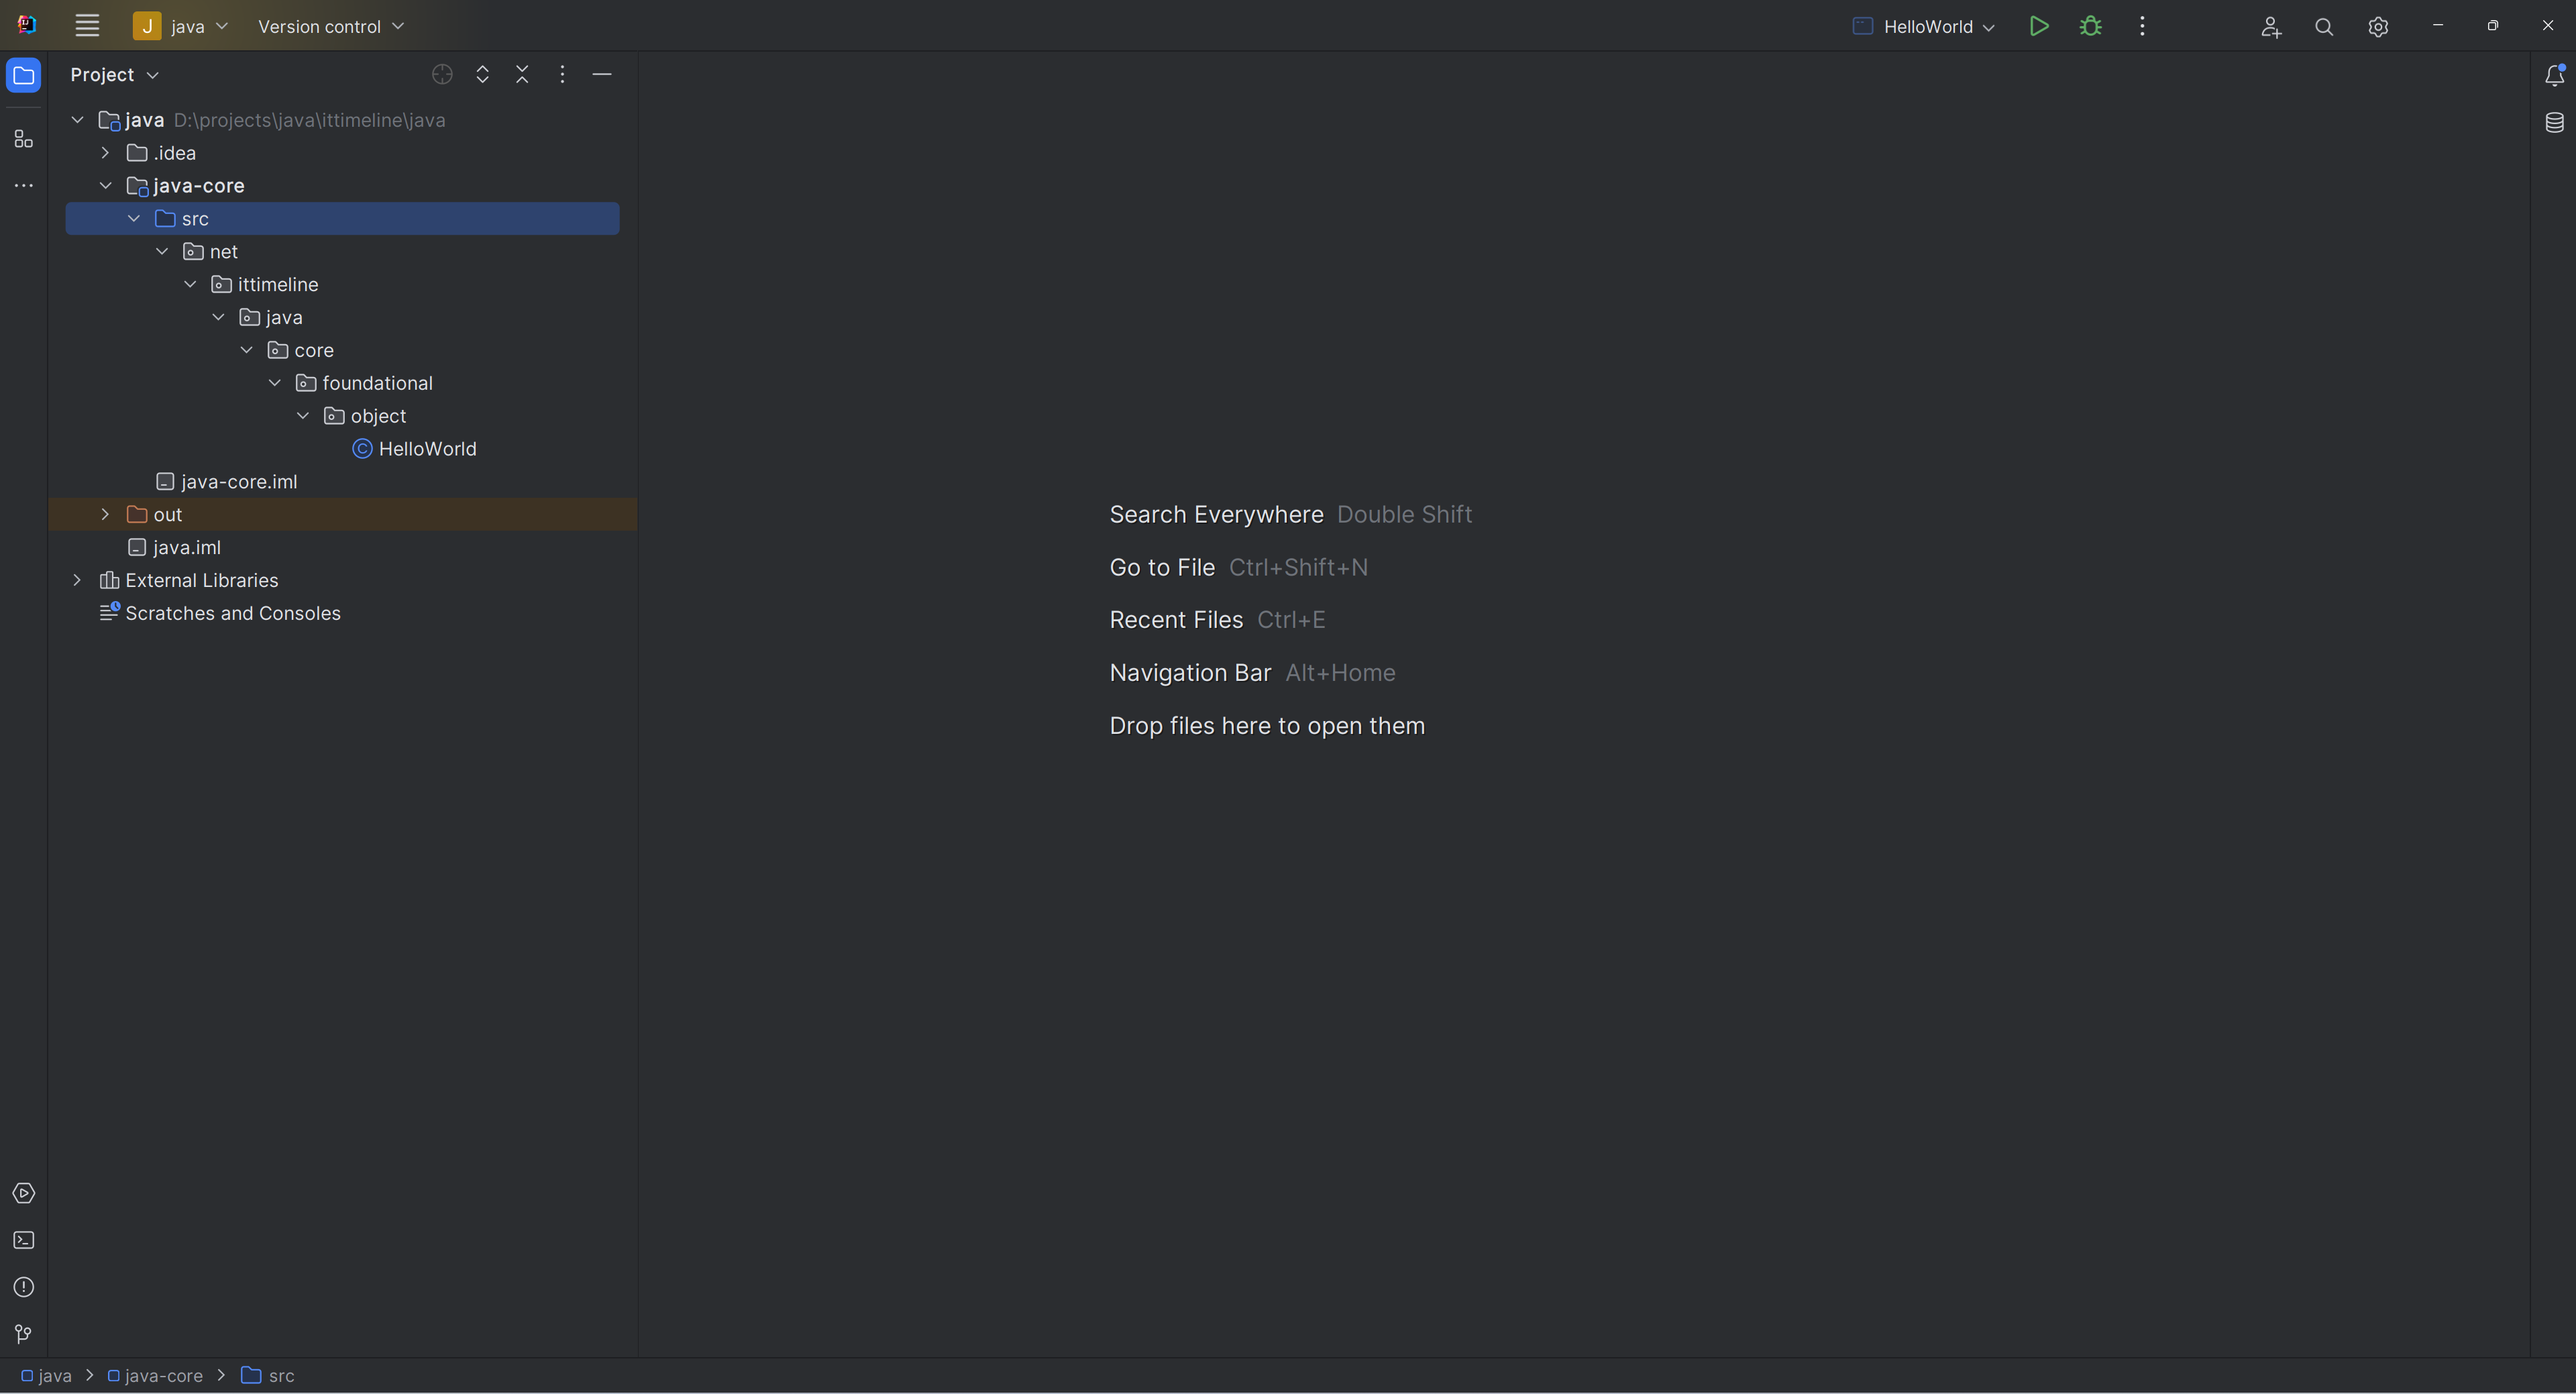Expand the out folder
This screenshot has height=1394, width=2576.
105,515
